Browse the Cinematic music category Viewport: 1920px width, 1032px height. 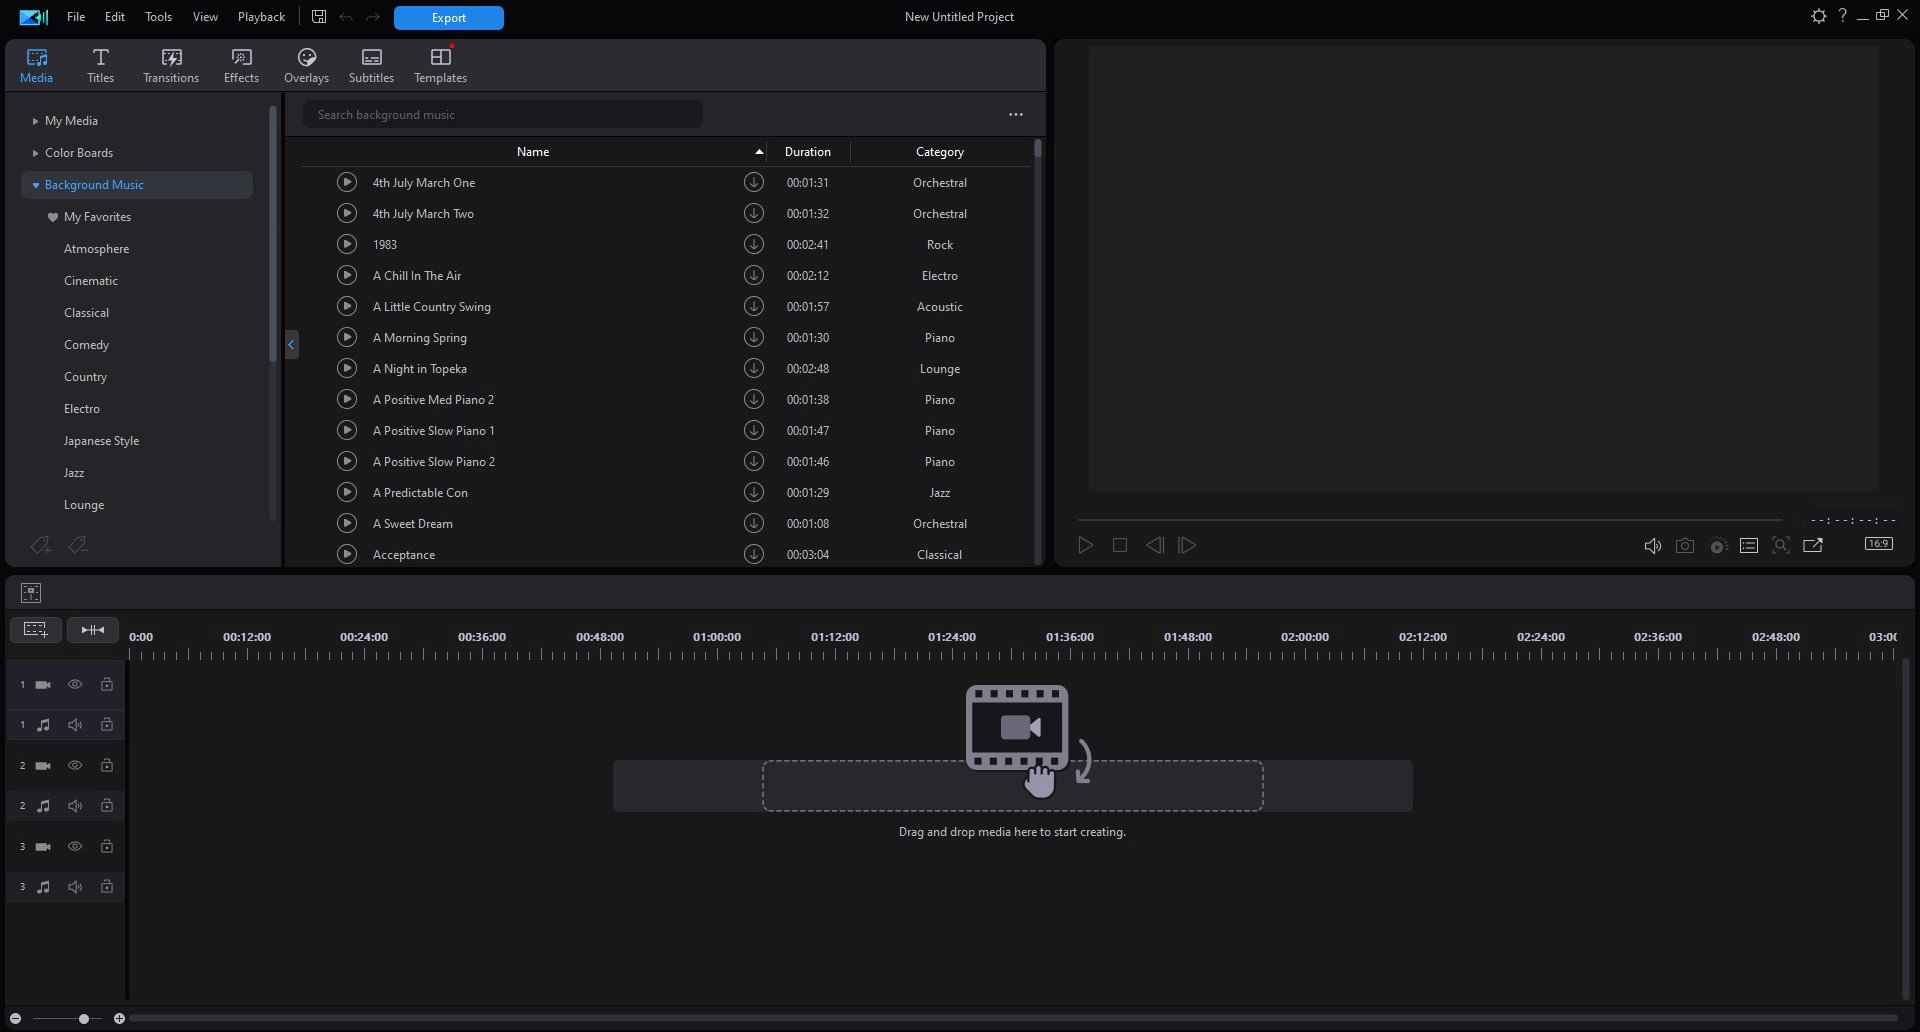[91, 281]
